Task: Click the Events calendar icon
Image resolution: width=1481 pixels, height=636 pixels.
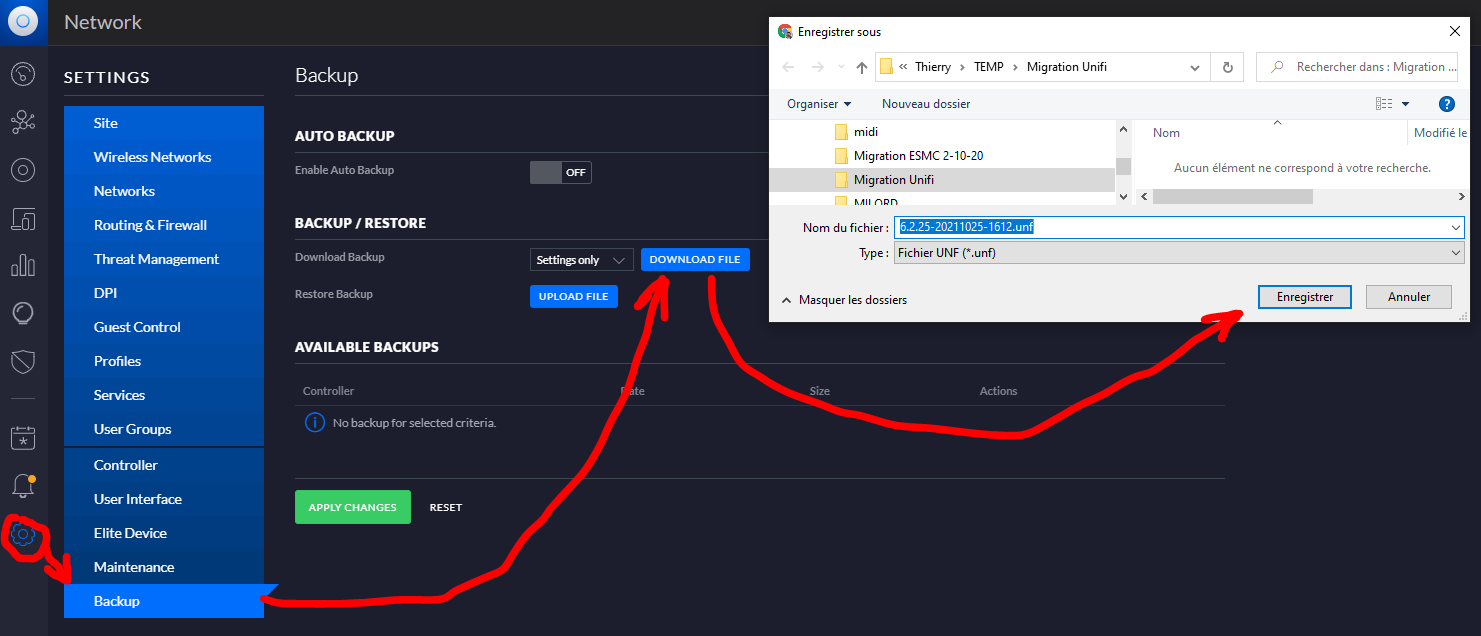Action: point(23,438)
